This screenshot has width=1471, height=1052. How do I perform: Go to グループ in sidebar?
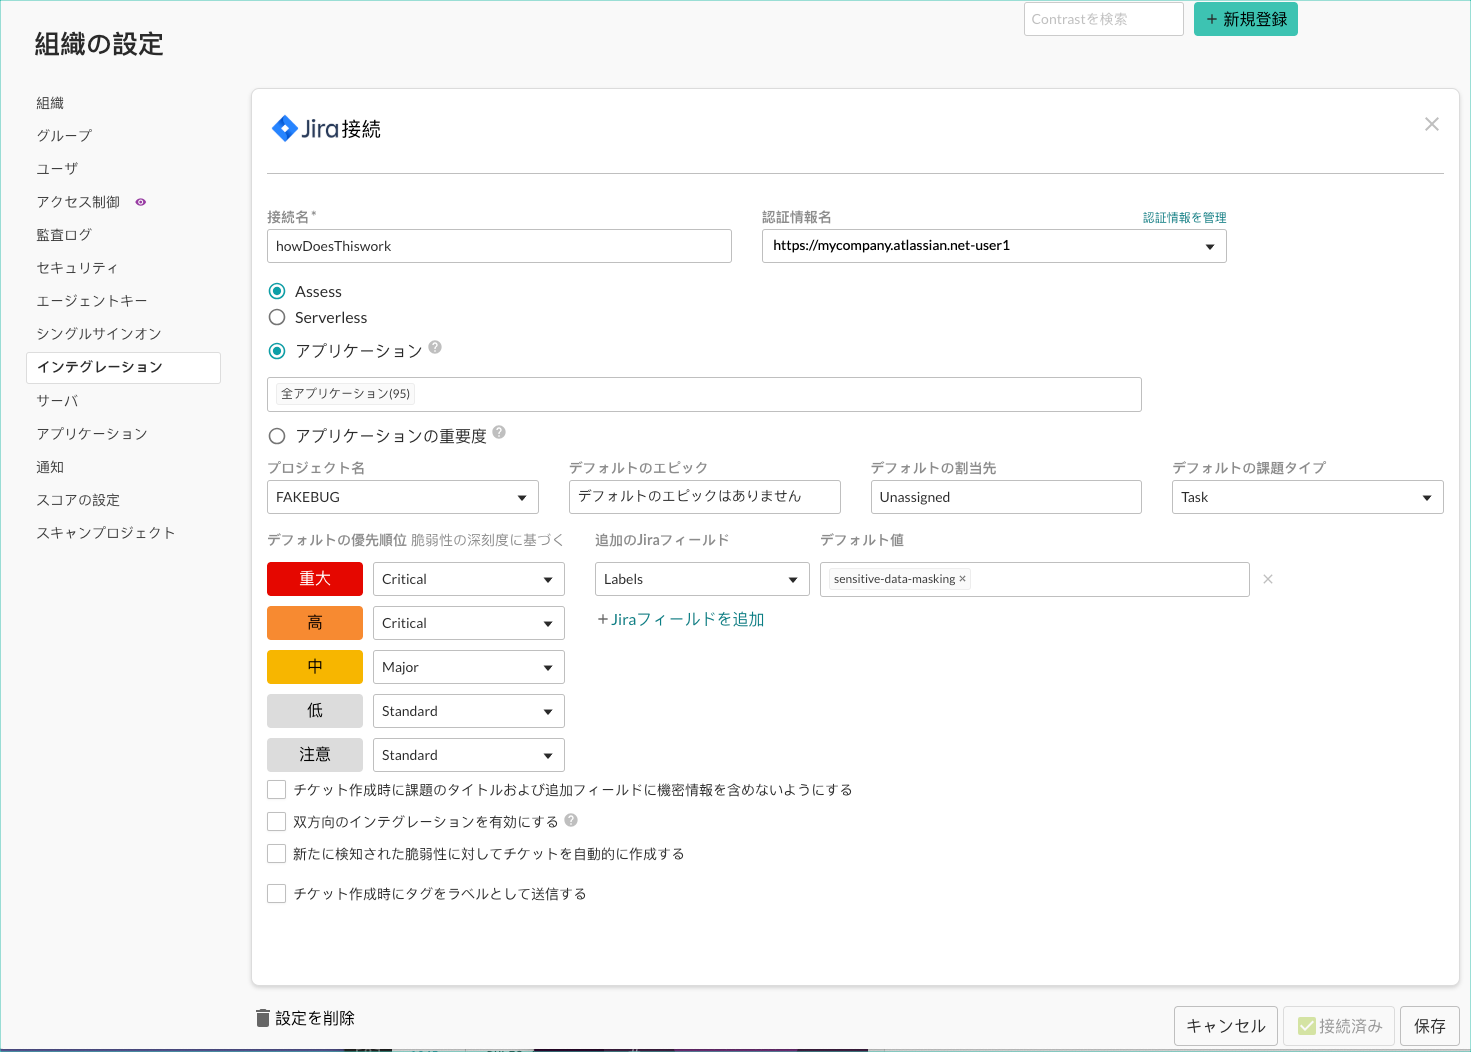pos(64,136)
